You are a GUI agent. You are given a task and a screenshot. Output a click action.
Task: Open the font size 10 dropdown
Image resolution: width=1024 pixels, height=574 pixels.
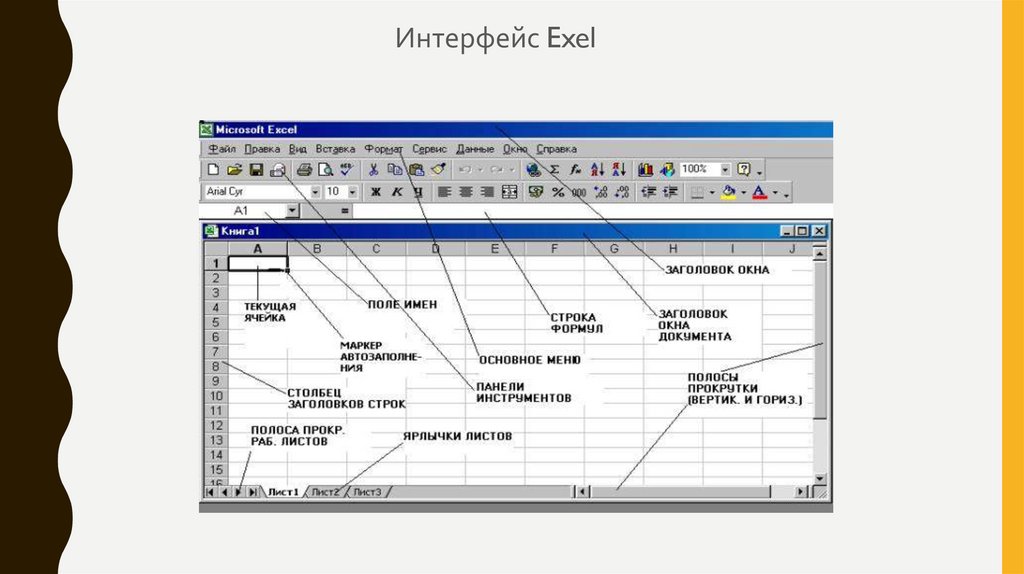353,192
